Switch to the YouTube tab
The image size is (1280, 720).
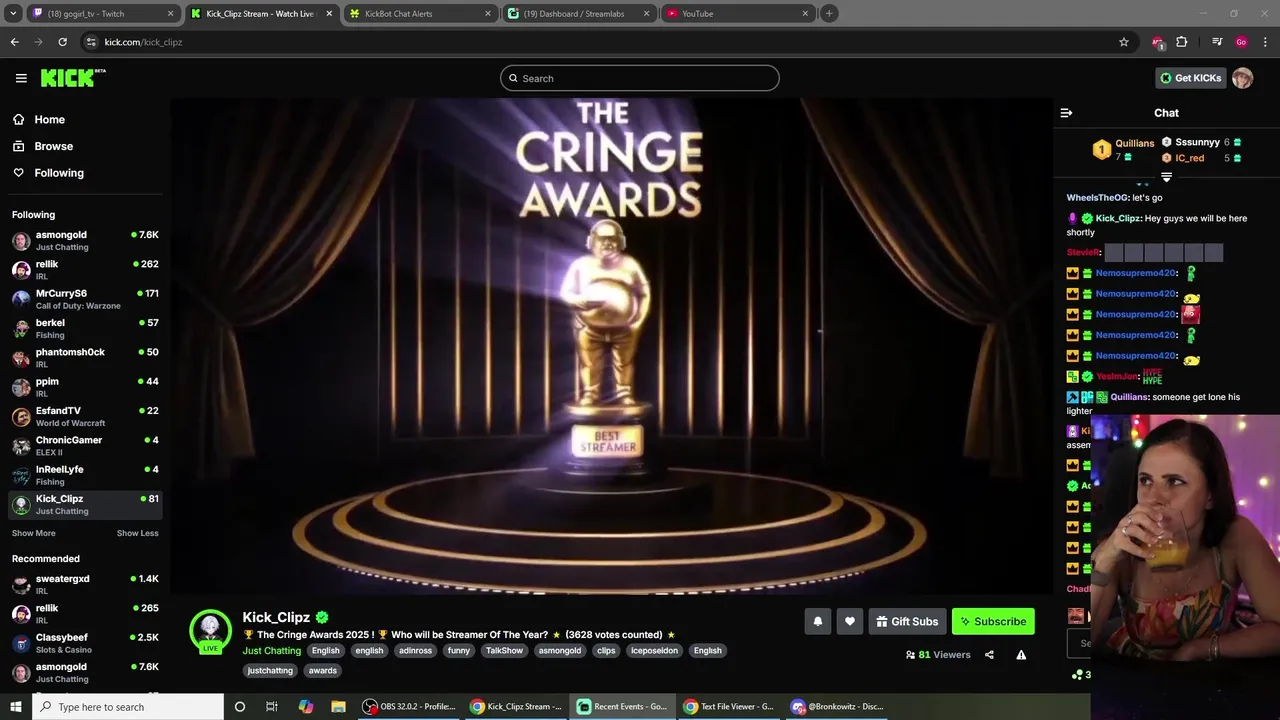(x=736, y=14)
